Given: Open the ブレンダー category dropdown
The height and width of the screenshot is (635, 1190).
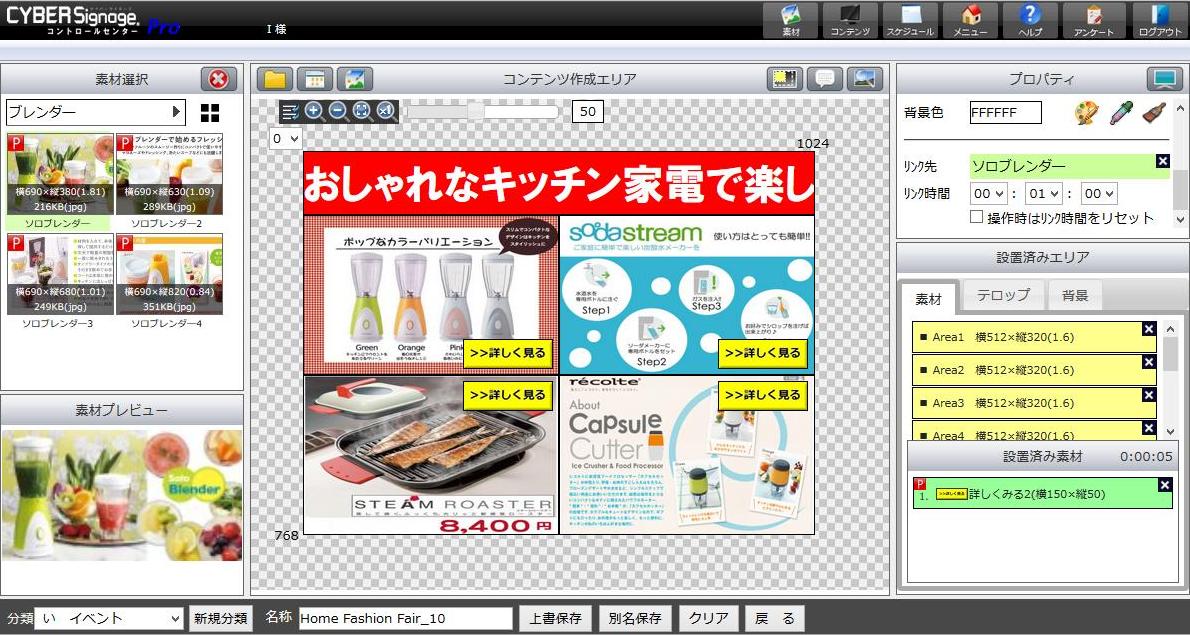Looking at the screenshot, I should pyautogui.click(x=96, y=112).
